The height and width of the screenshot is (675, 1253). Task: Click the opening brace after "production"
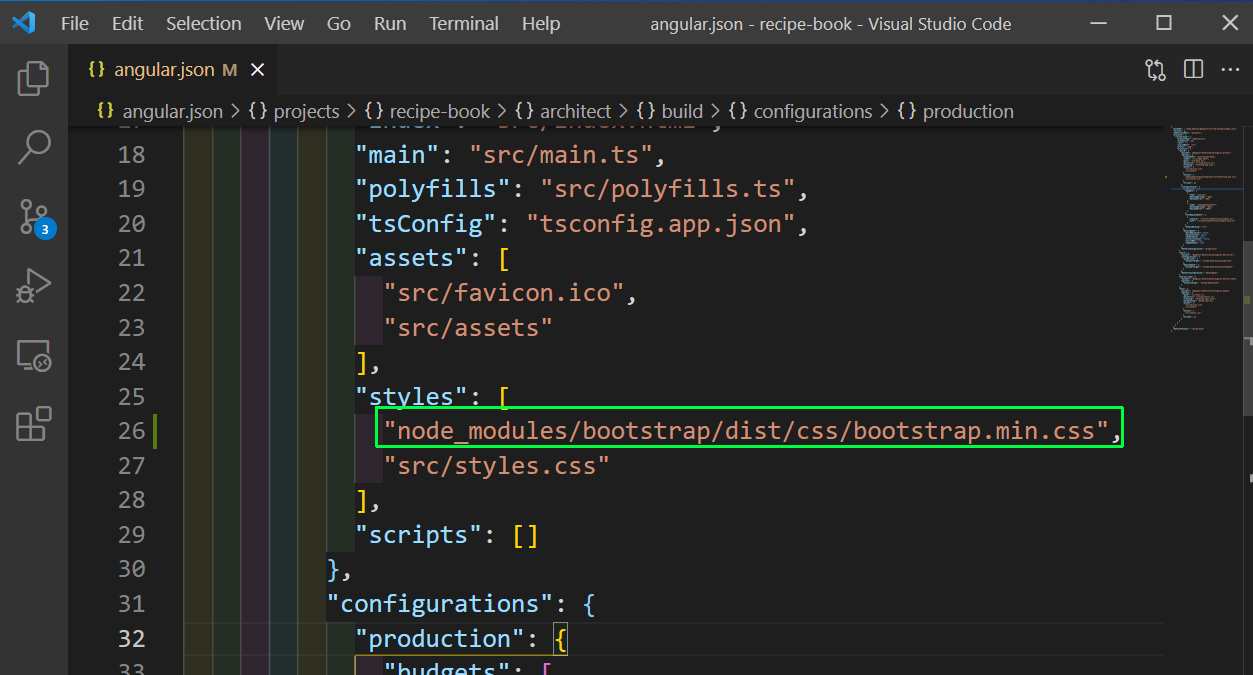(561, 638)
